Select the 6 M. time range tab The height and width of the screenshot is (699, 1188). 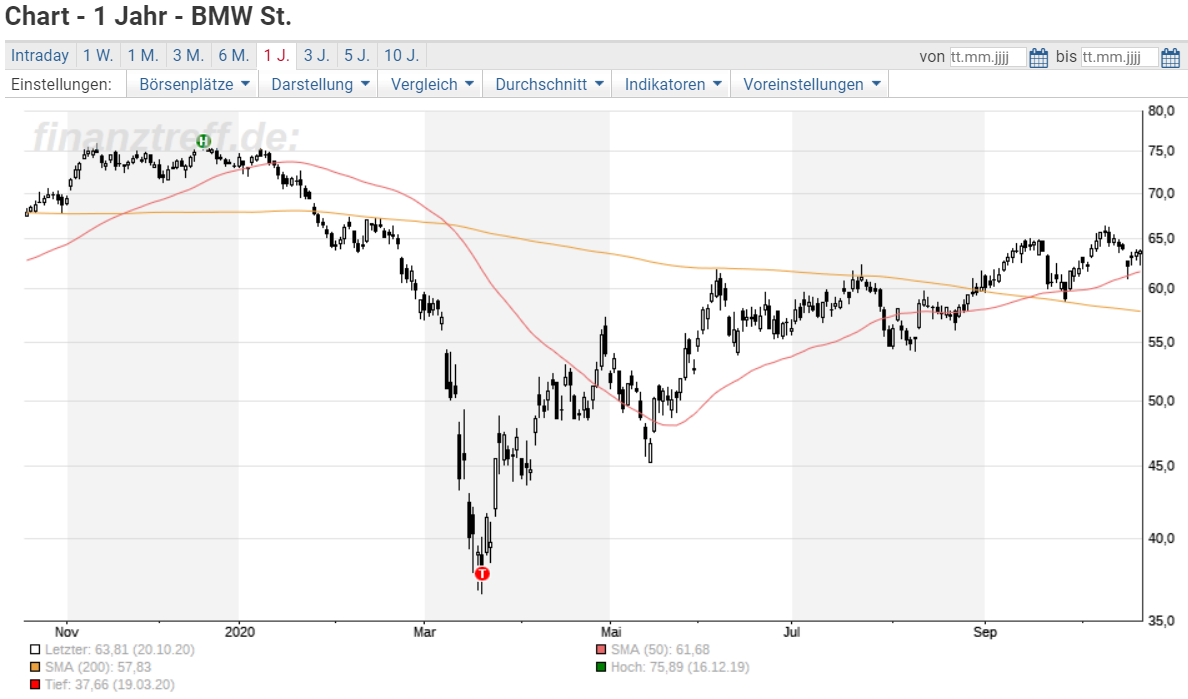coord(234,55)
